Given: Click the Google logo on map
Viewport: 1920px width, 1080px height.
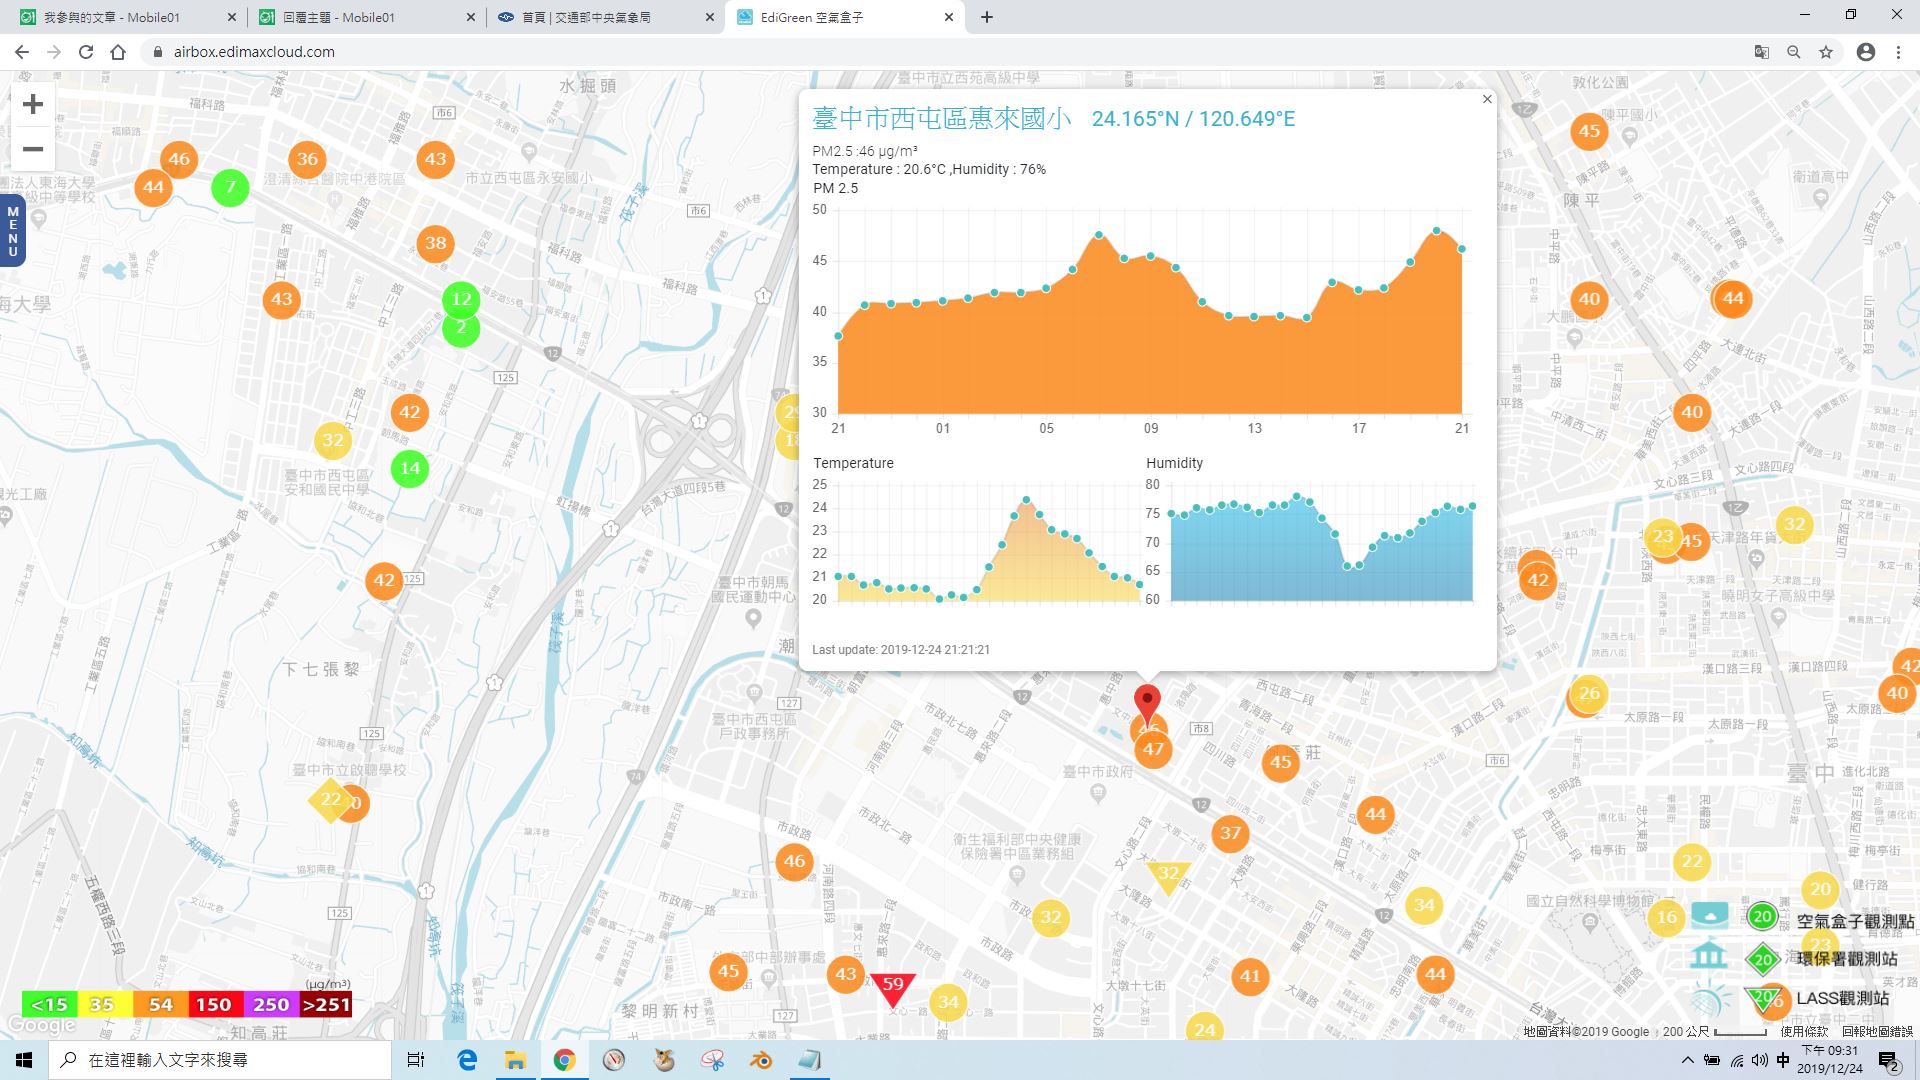Looking at the screenshot, I should click(41, 1025).
